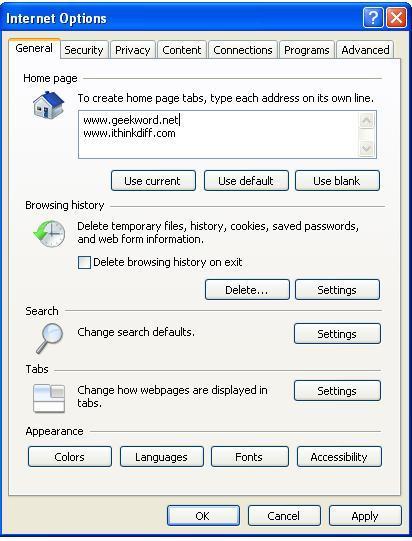
Task: Click the Tabs window icon
Action: click(x=49, y=399)
